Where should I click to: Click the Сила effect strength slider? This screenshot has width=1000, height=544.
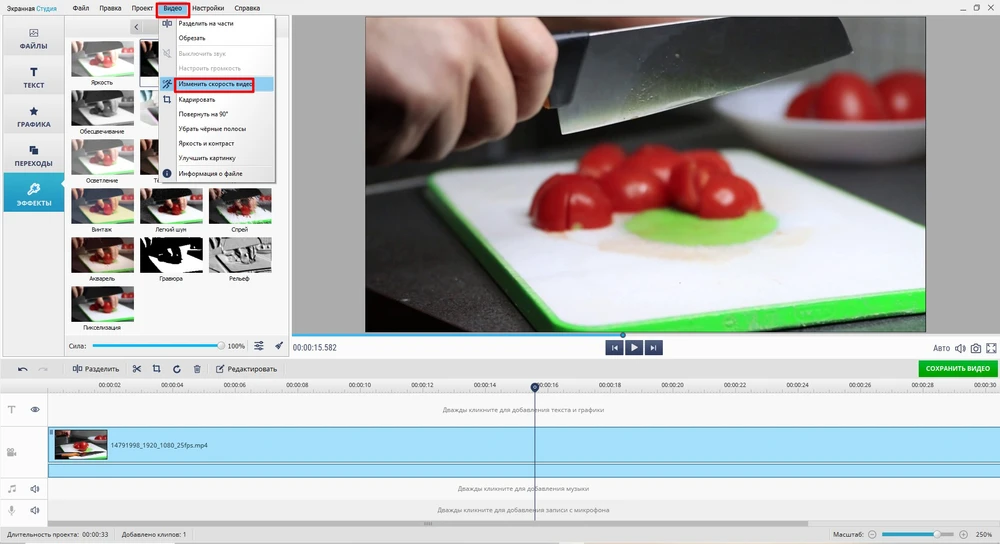pyautogui.click(x=157, y=346)
